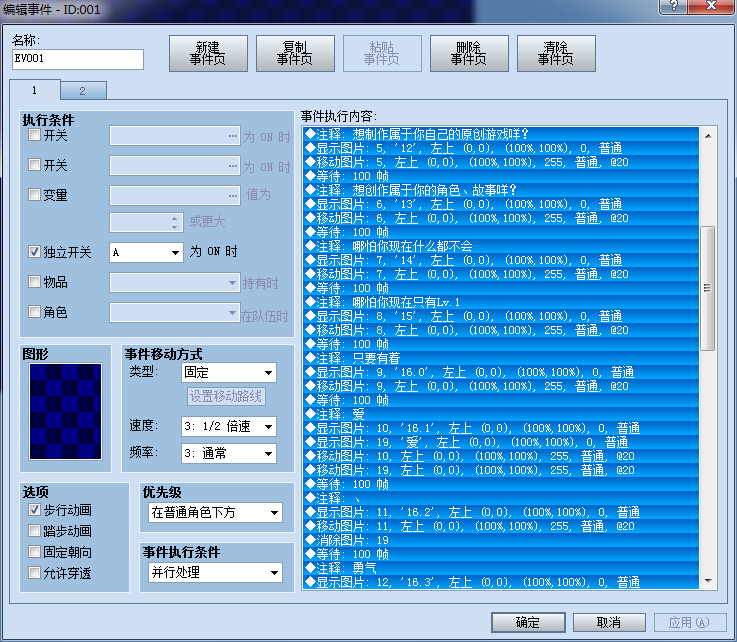This screenshot has height=642, width=737.
Task: Select the 消除图片: 19 line
Action: click(x=501, y=540)
